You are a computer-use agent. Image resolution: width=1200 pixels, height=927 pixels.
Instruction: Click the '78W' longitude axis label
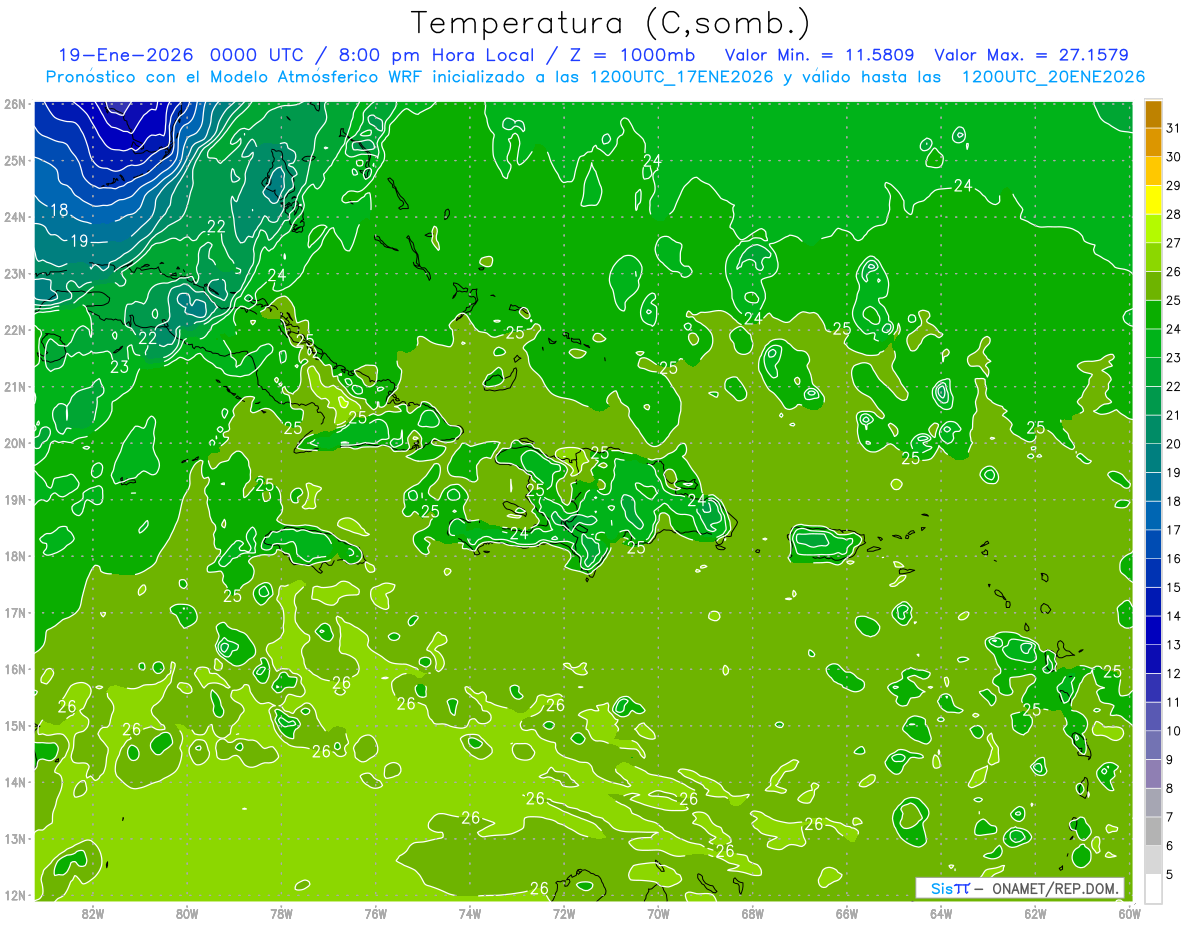(281, 913)
